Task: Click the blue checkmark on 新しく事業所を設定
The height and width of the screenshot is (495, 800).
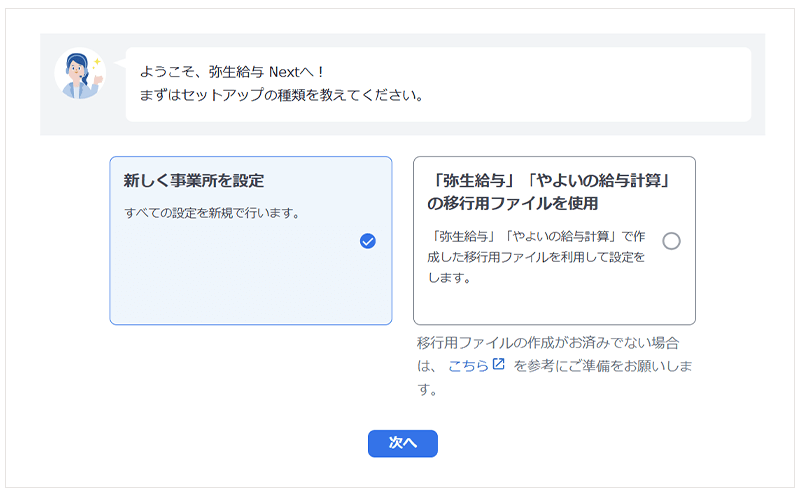Action: 367,241
